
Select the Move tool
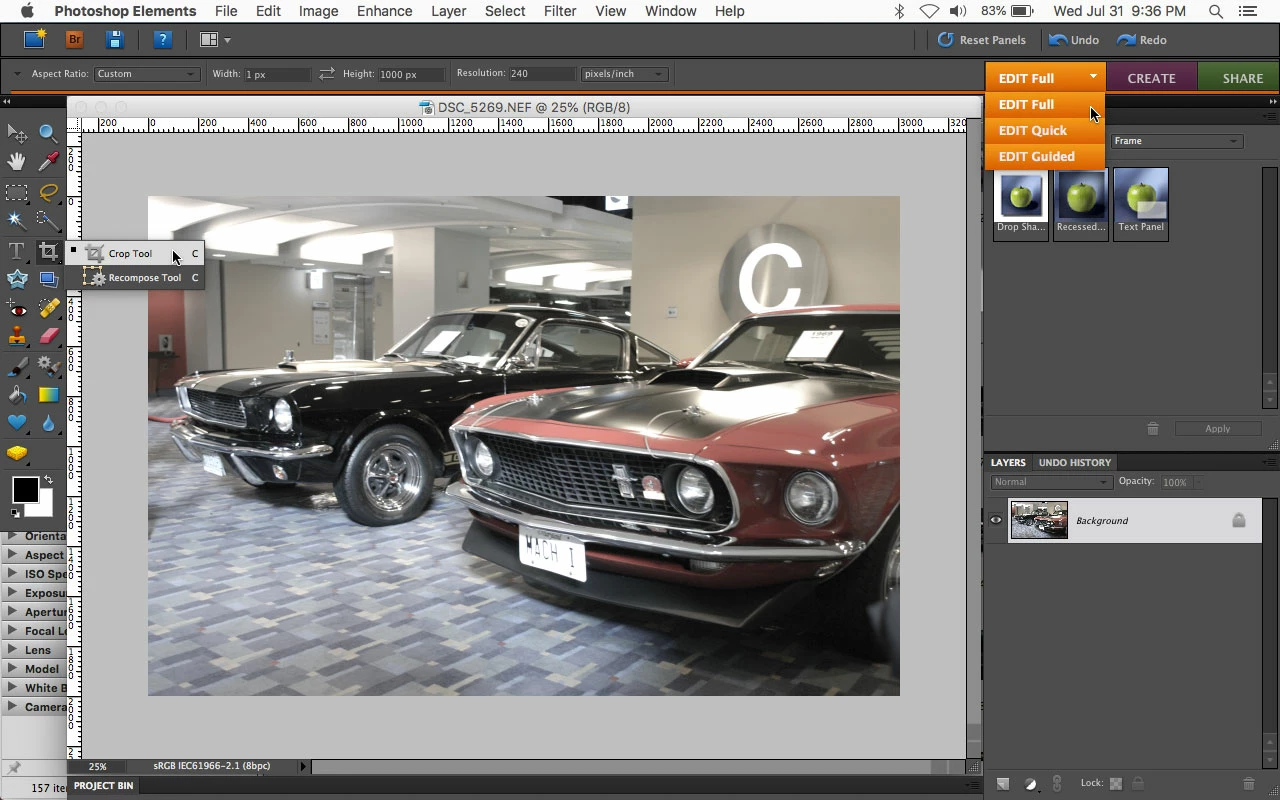[x=17, y=133]
